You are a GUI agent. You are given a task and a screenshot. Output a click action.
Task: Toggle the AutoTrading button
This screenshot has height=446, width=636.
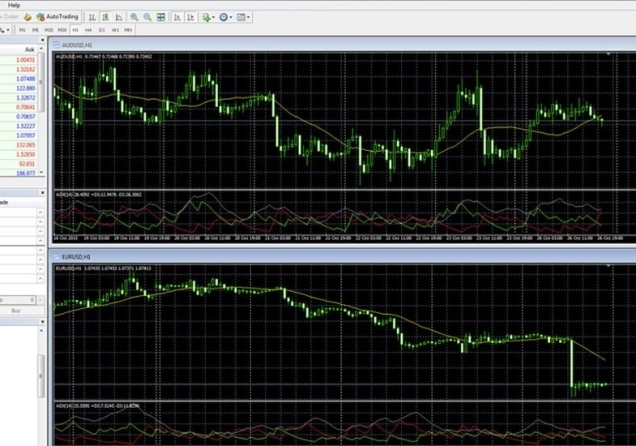(x=57, y=17)
